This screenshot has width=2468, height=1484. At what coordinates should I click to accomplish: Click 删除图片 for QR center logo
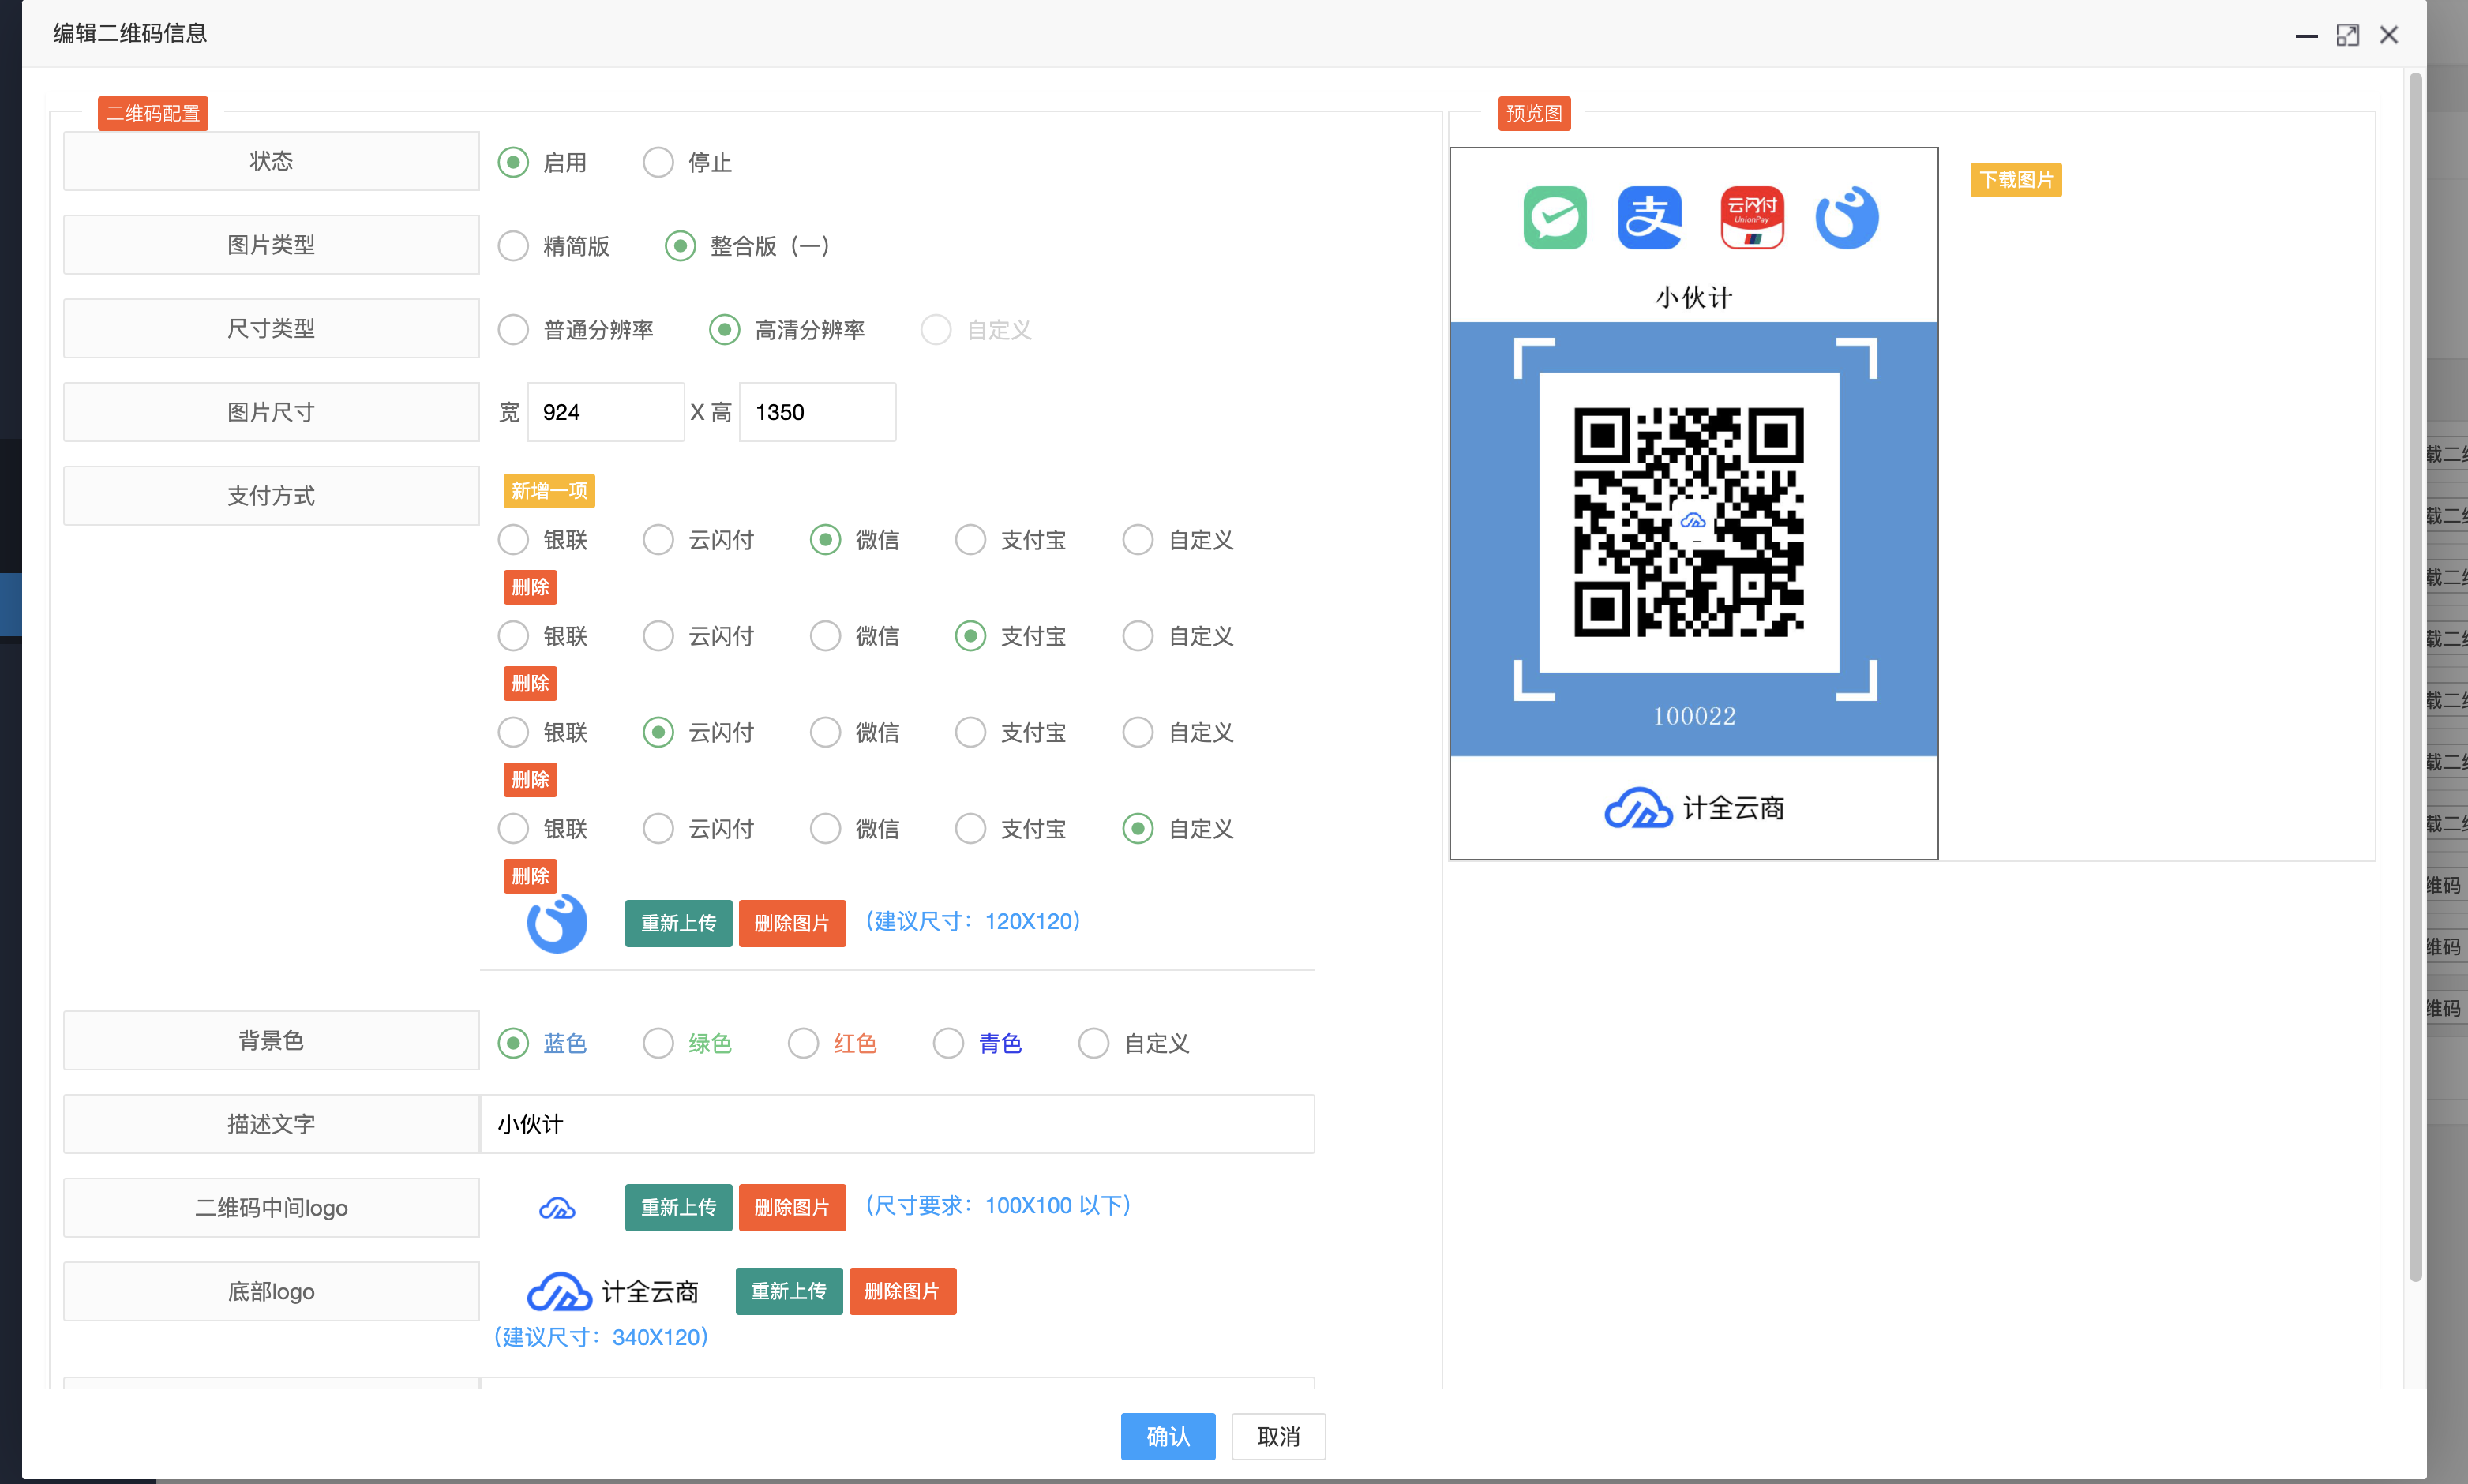click(792, 1208)
